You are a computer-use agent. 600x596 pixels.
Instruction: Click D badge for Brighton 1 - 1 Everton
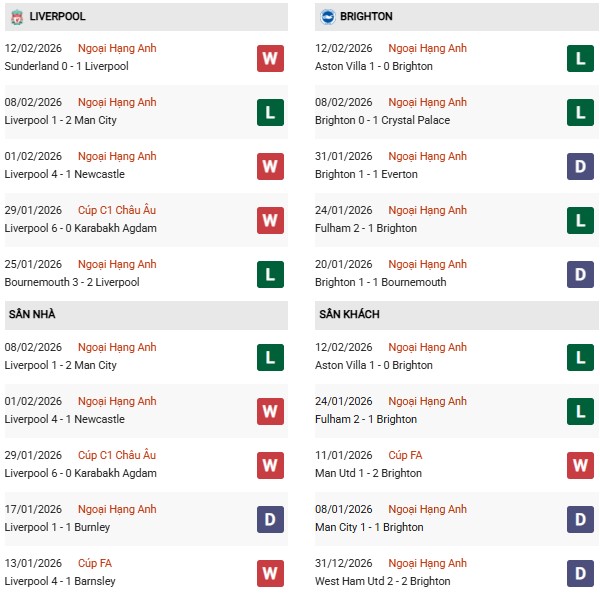(580, 166)
